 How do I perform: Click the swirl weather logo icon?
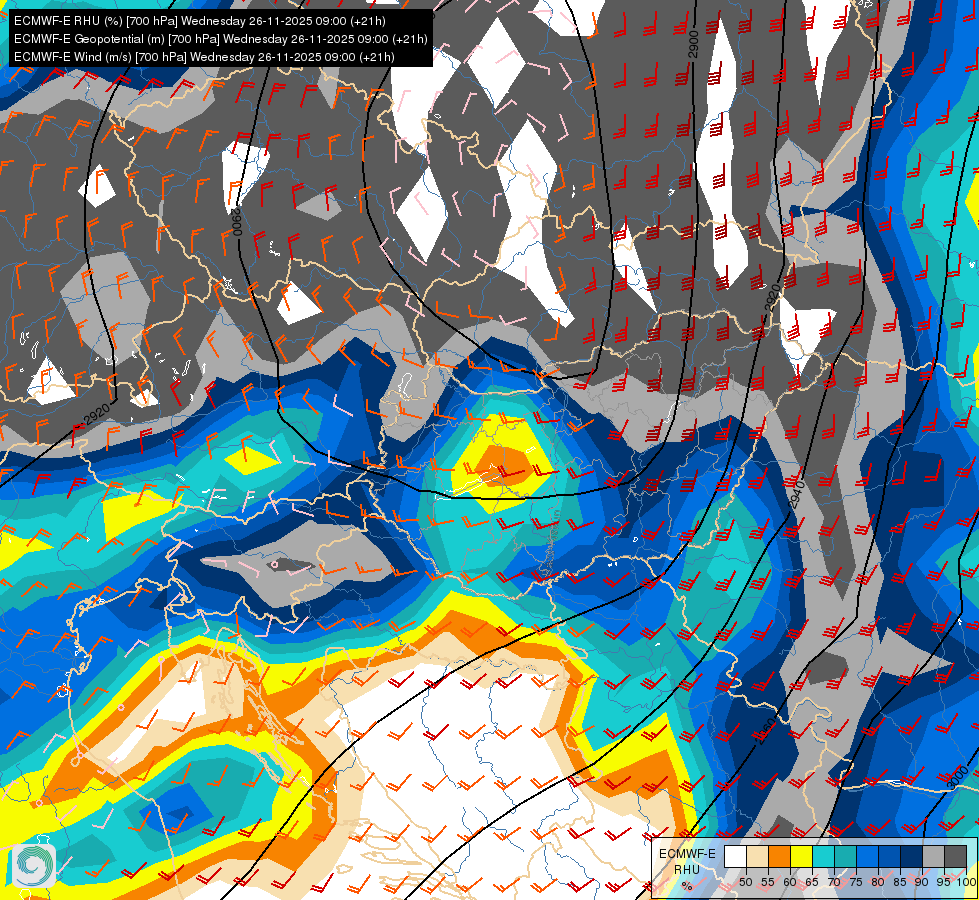click(34, 866)
